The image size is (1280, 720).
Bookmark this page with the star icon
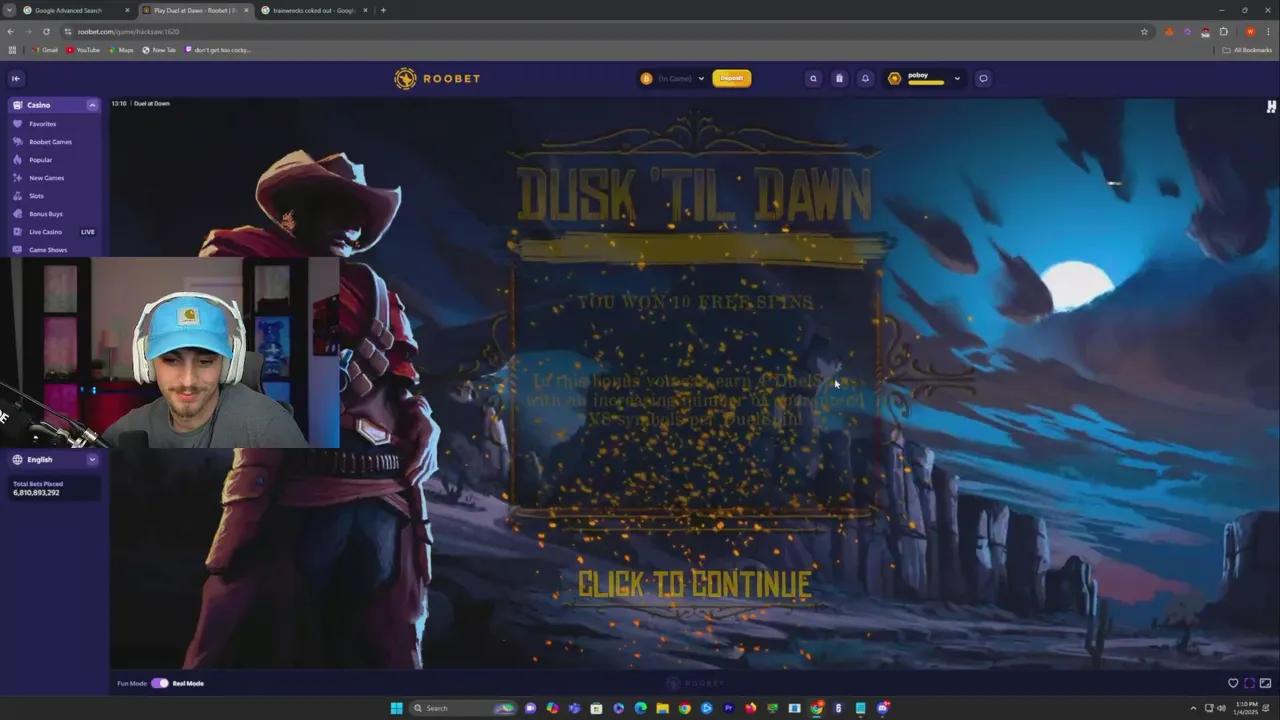1144,31
